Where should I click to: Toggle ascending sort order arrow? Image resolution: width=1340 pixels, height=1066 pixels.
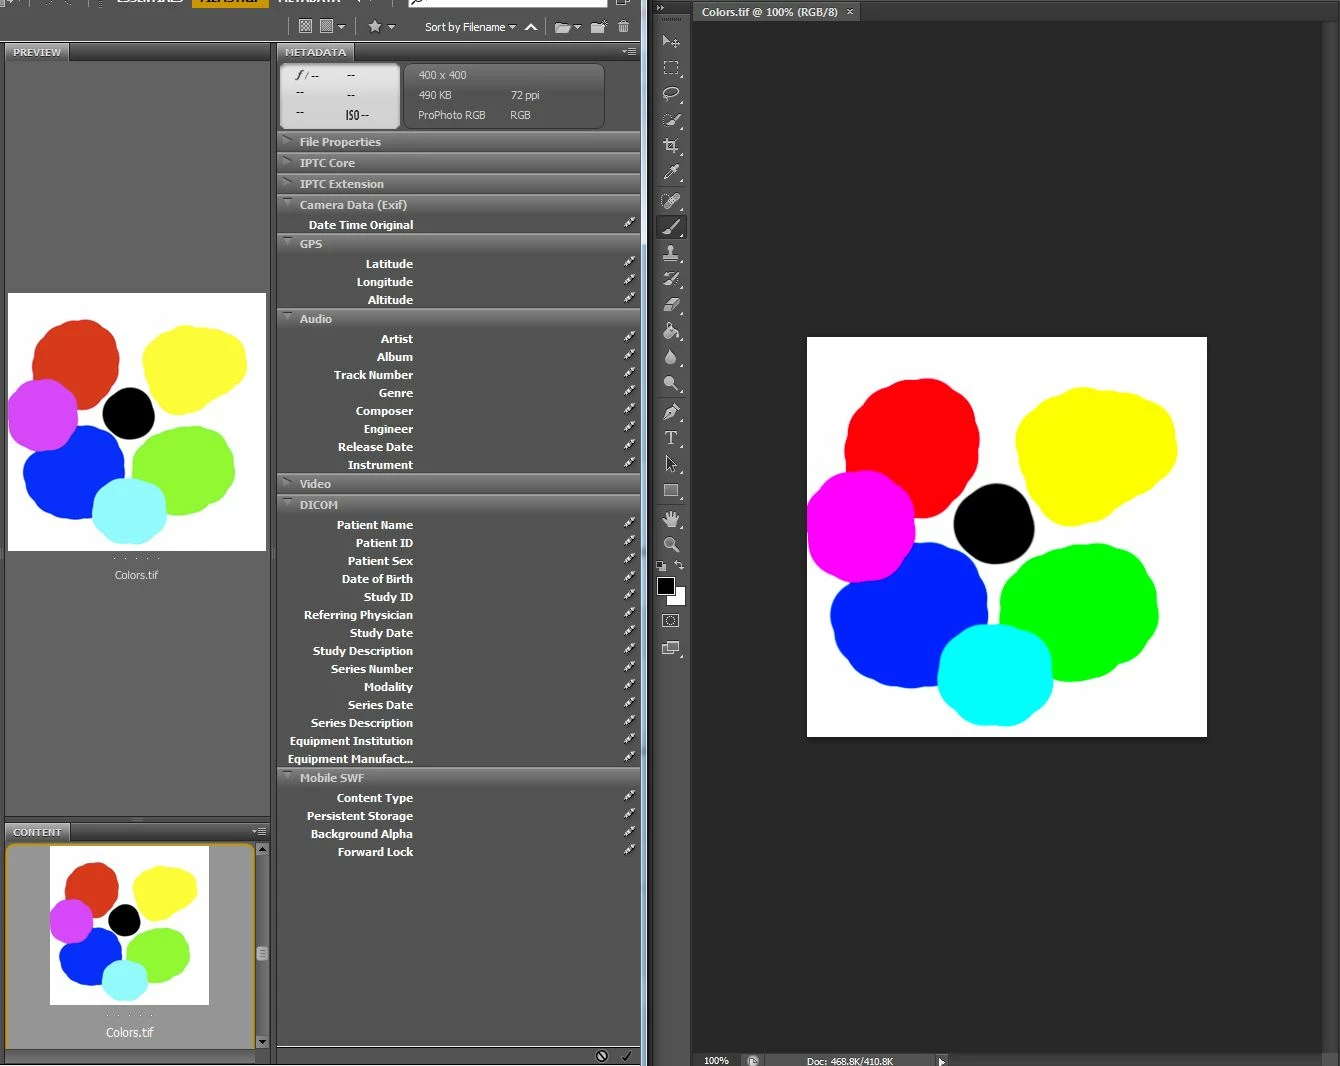coord(531,27)
